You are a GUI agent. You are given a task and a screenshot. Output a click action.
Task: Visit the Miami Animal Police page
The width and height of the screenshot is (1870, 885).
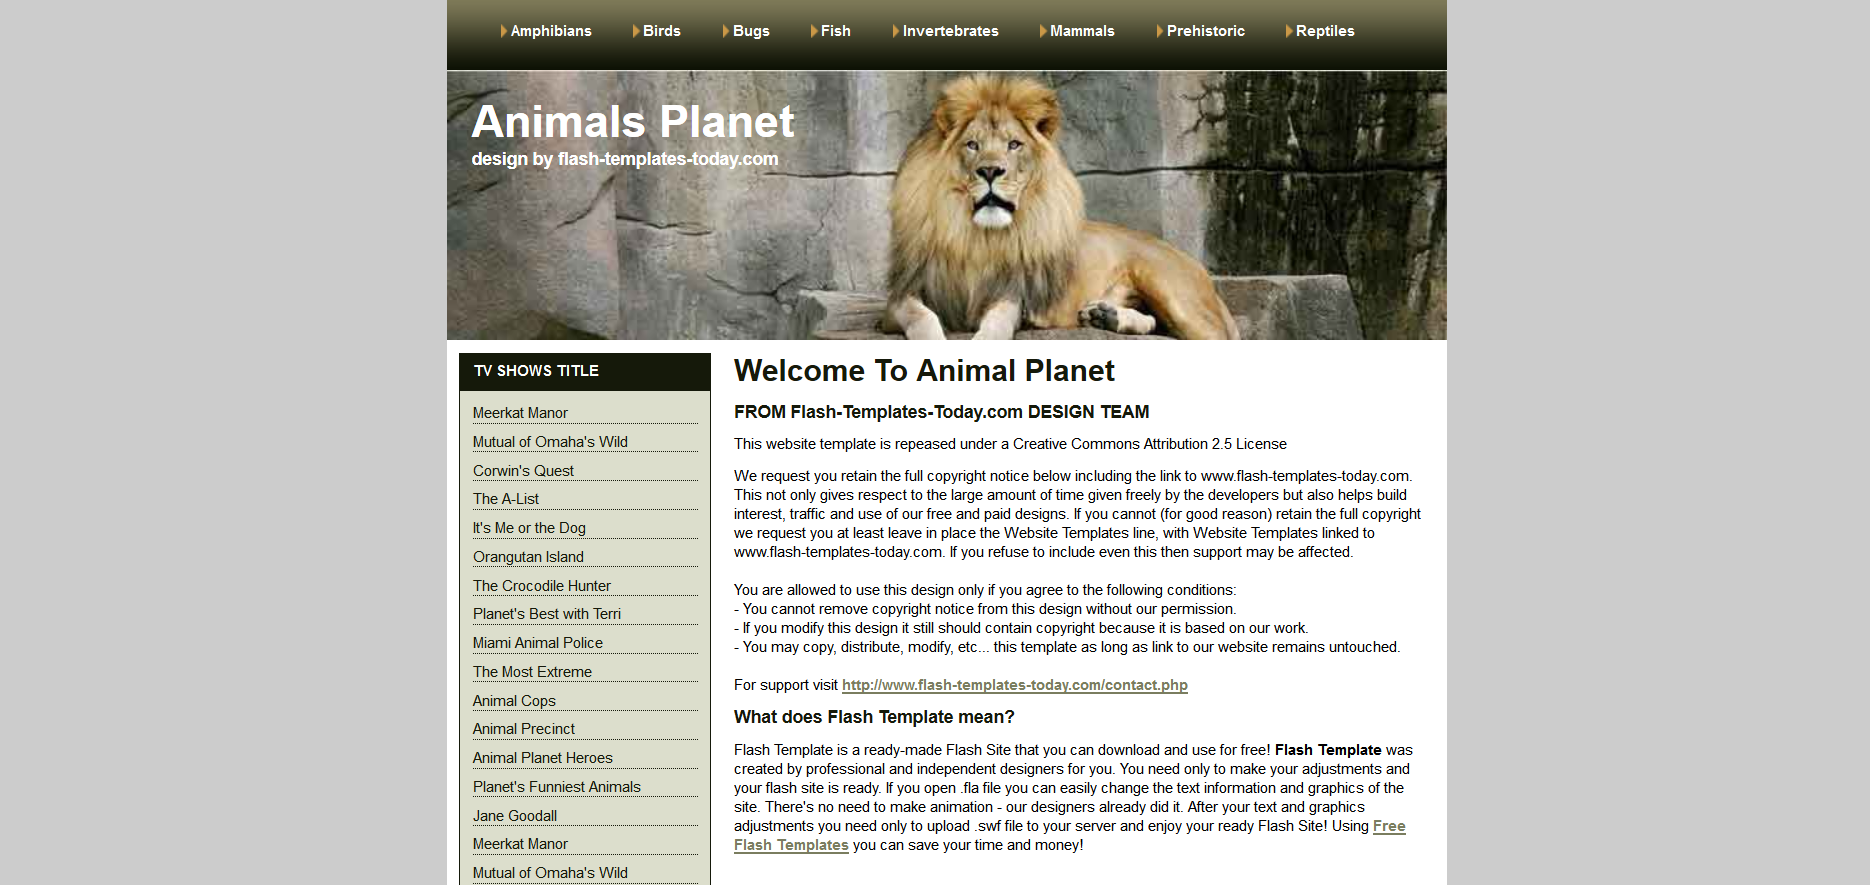pyautogui.click(x=537, y=643)
